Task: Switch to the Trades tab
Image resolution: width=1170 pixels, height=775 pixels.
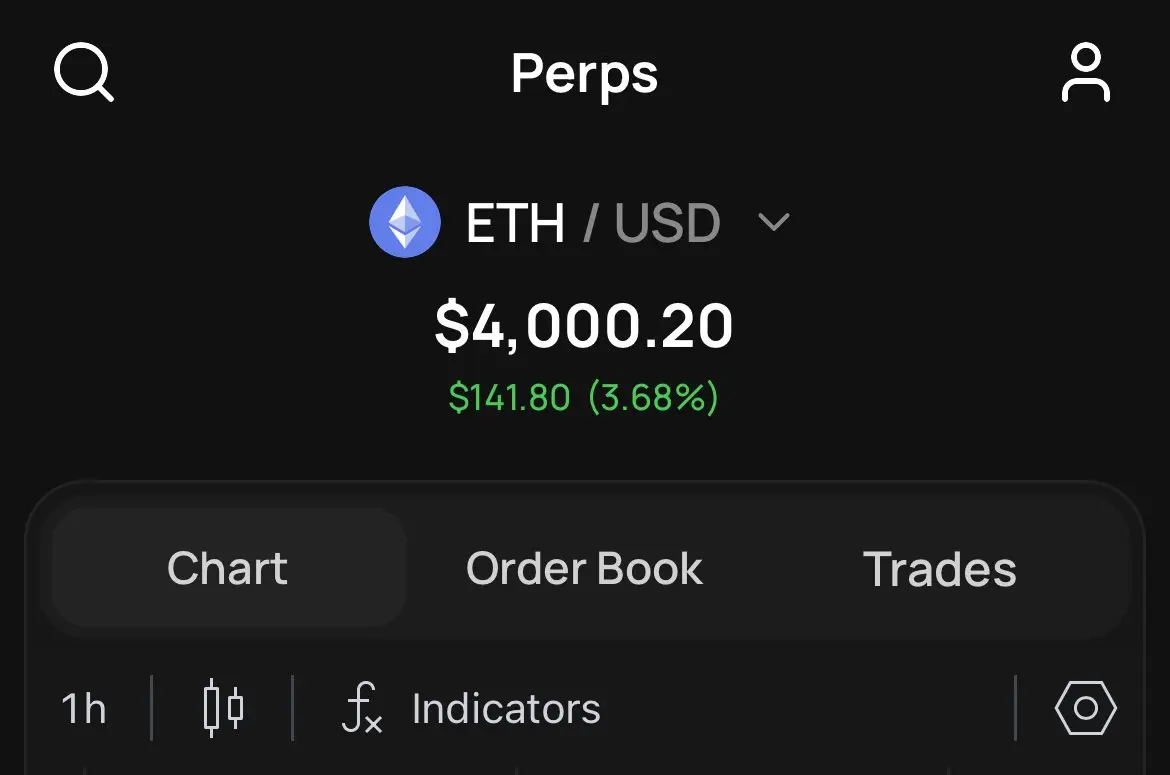Action: point(939,570)
